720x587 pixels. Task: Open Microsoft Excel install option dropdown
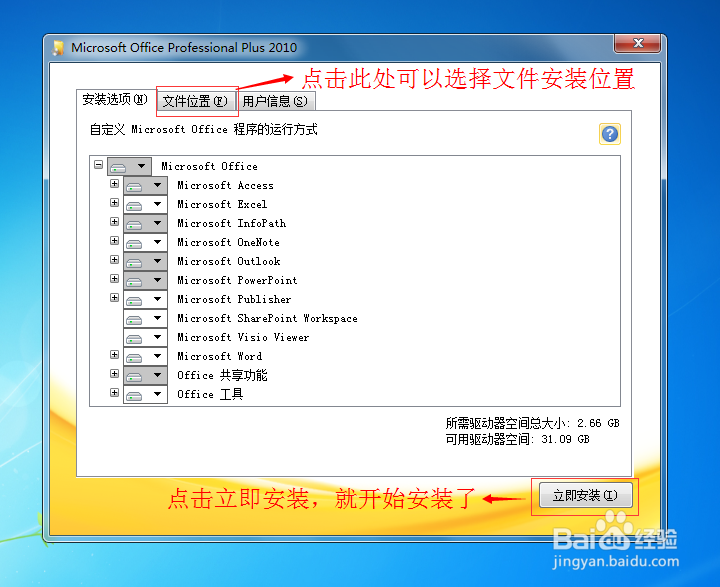(x=145, y=204)
